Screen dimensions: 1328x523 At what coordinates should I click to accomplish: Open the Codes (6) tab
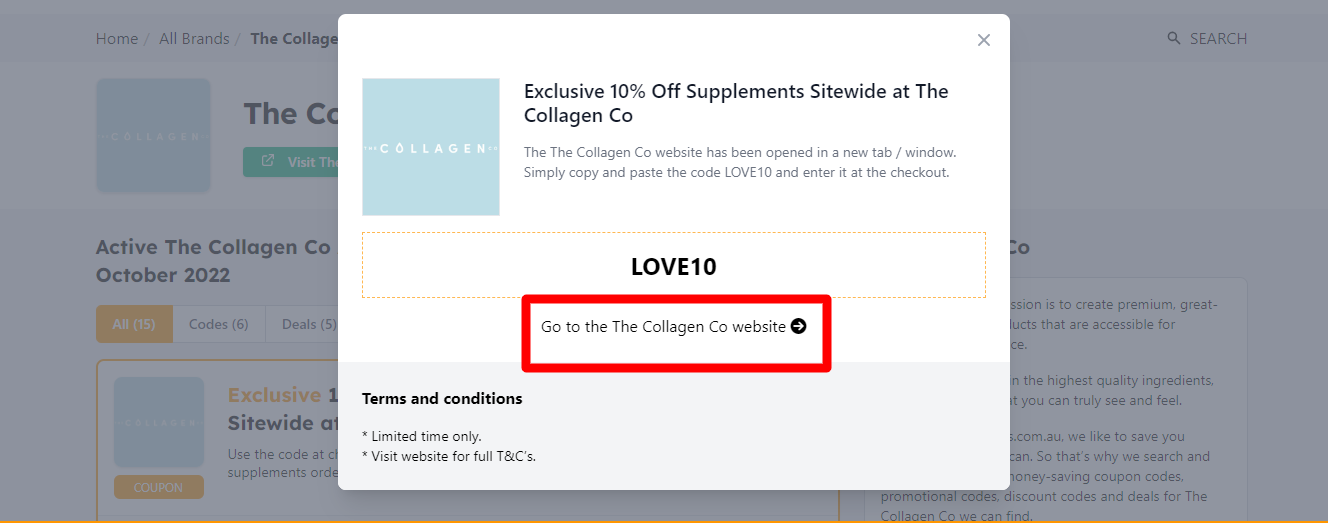218,324
